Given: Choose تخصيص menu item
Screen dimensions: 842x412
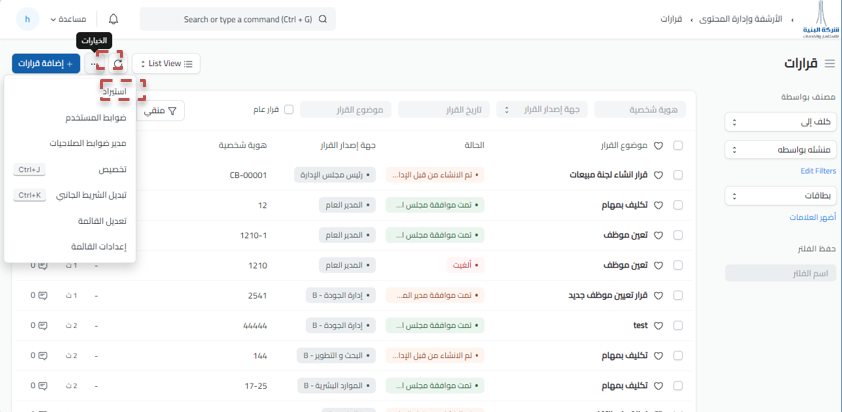Looking at the screenshot, I should coord(70,169).
